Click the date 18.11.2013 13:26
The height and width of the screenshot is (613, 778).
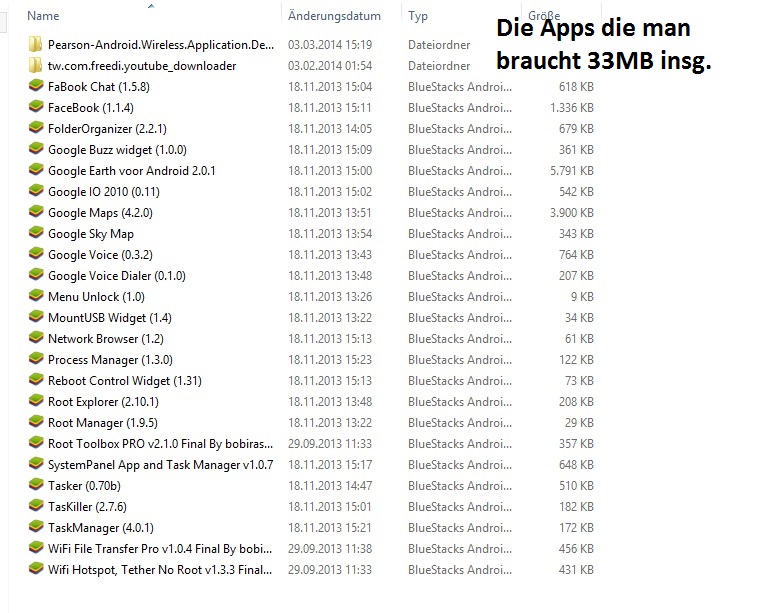click(330, 297)
